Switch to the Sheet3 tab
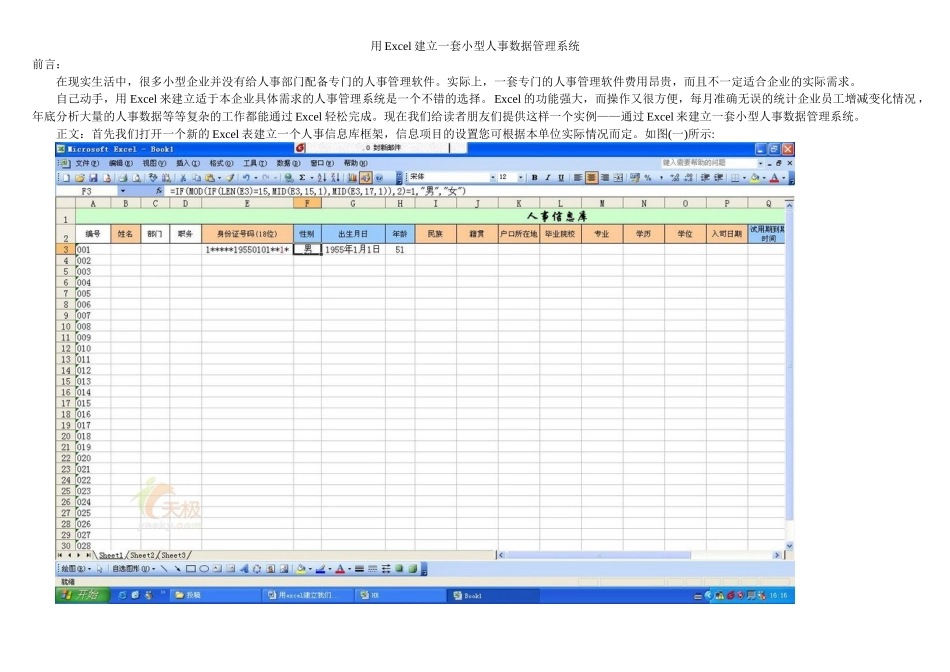The height and width of the screenshot is (672, 950). click(173, 555)
